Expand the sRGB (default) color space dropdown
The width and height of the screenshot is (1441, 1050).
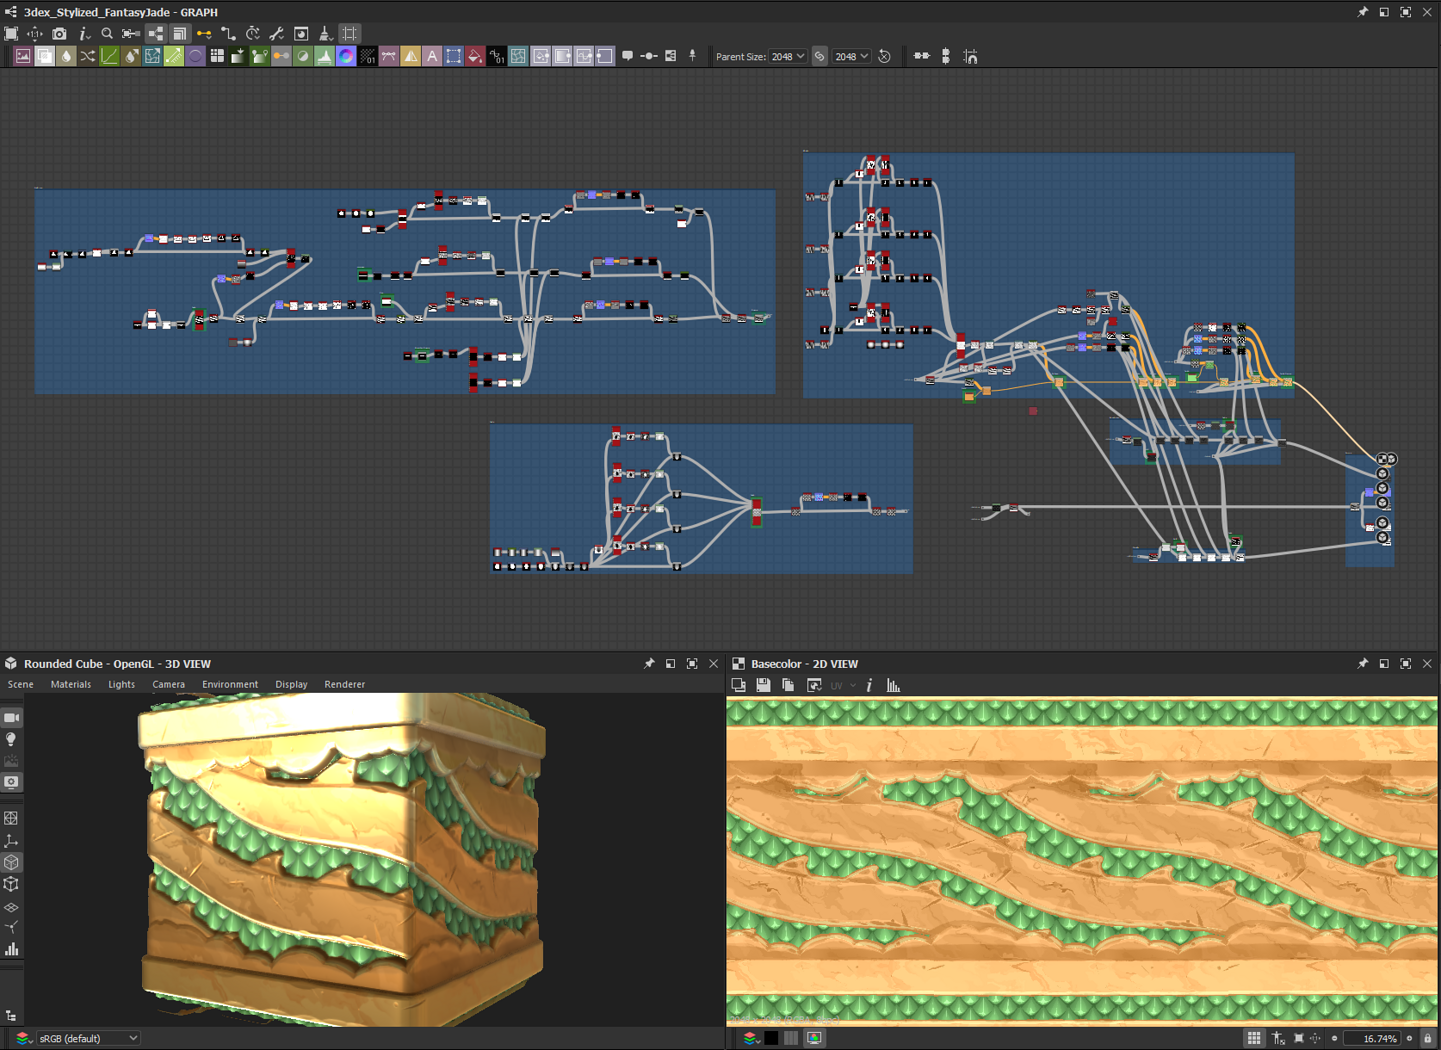pos(88,1039)
